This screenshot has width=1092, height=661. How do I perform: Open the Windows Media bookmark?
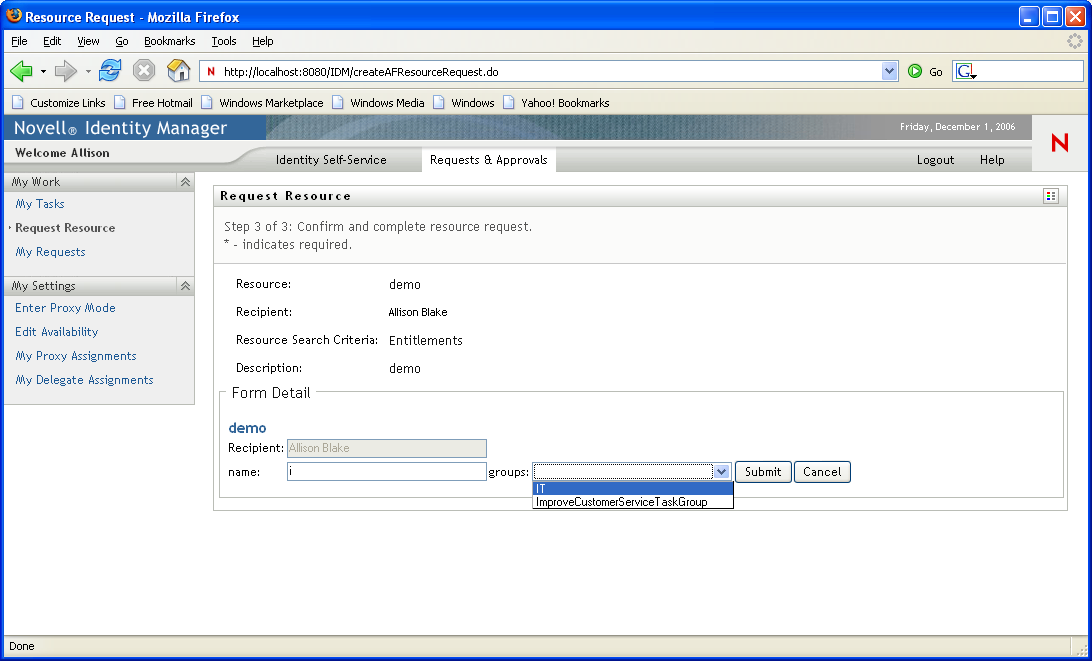[x=378, y=103]
